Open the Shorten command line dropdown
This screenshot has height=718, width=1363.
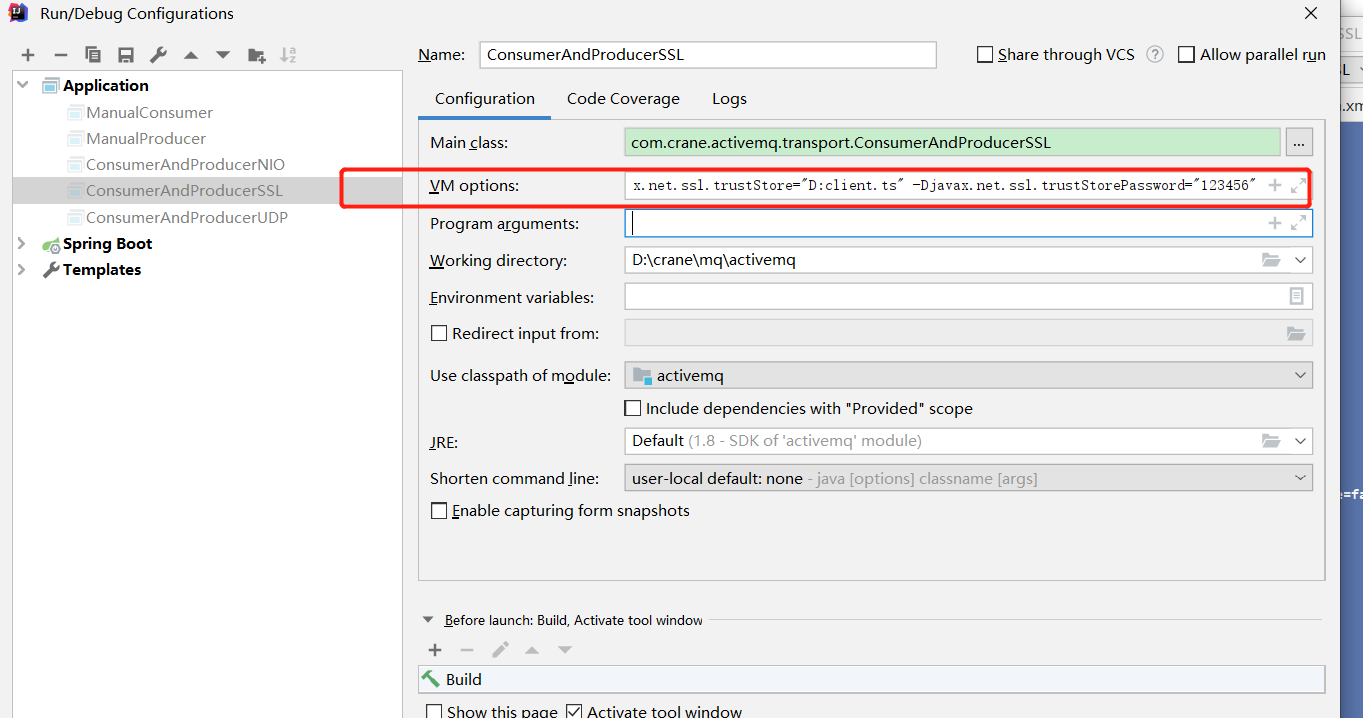(x=1300, y=477)
